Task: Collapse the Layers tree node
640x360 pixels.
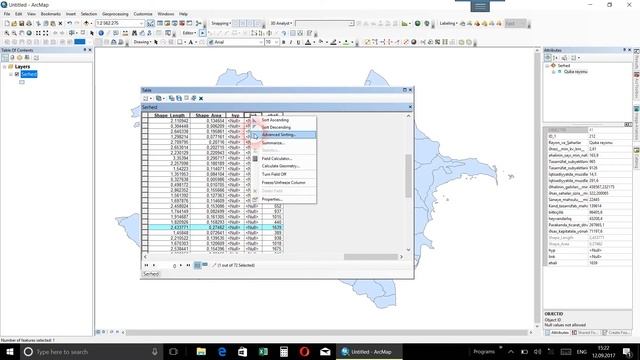Action: pyautogui.click(x=4, y=67)
